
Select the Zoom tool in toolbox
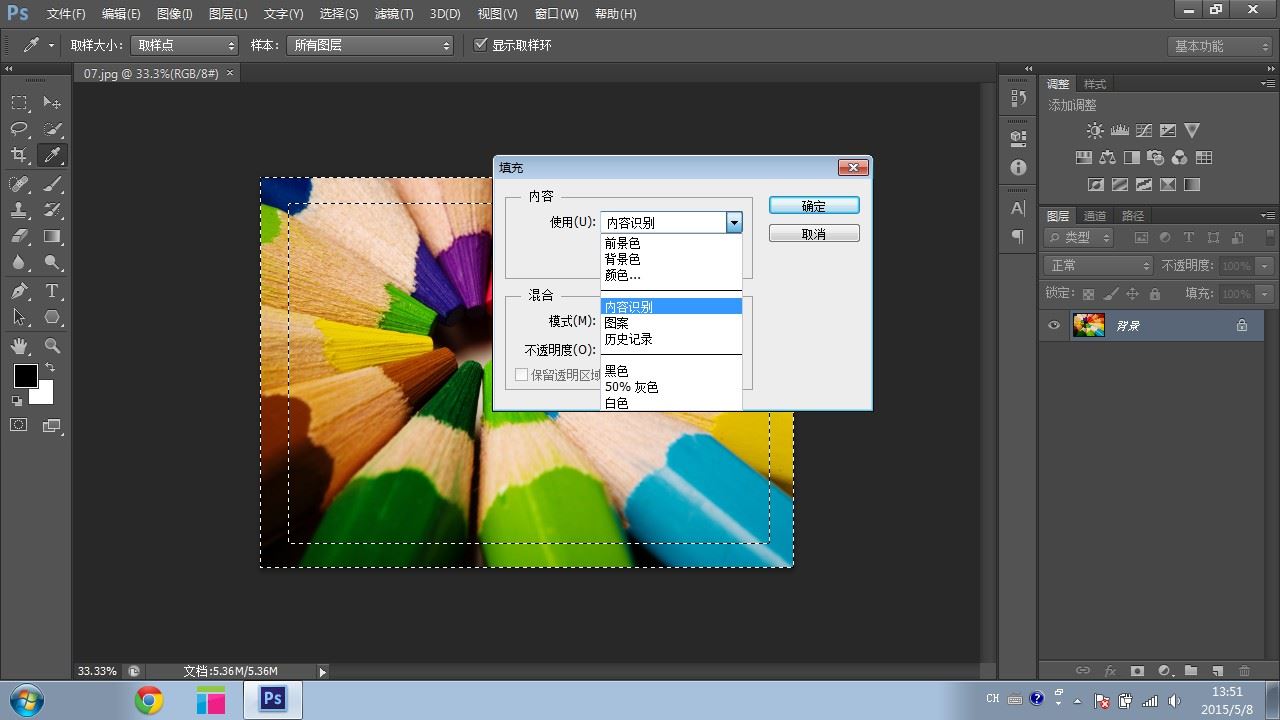point(52,346)
